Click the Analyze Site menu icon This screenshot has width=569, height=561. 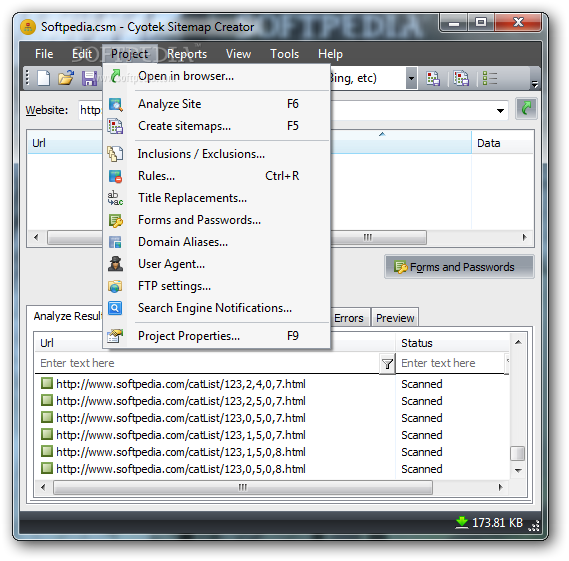click(x=116, y=104)
